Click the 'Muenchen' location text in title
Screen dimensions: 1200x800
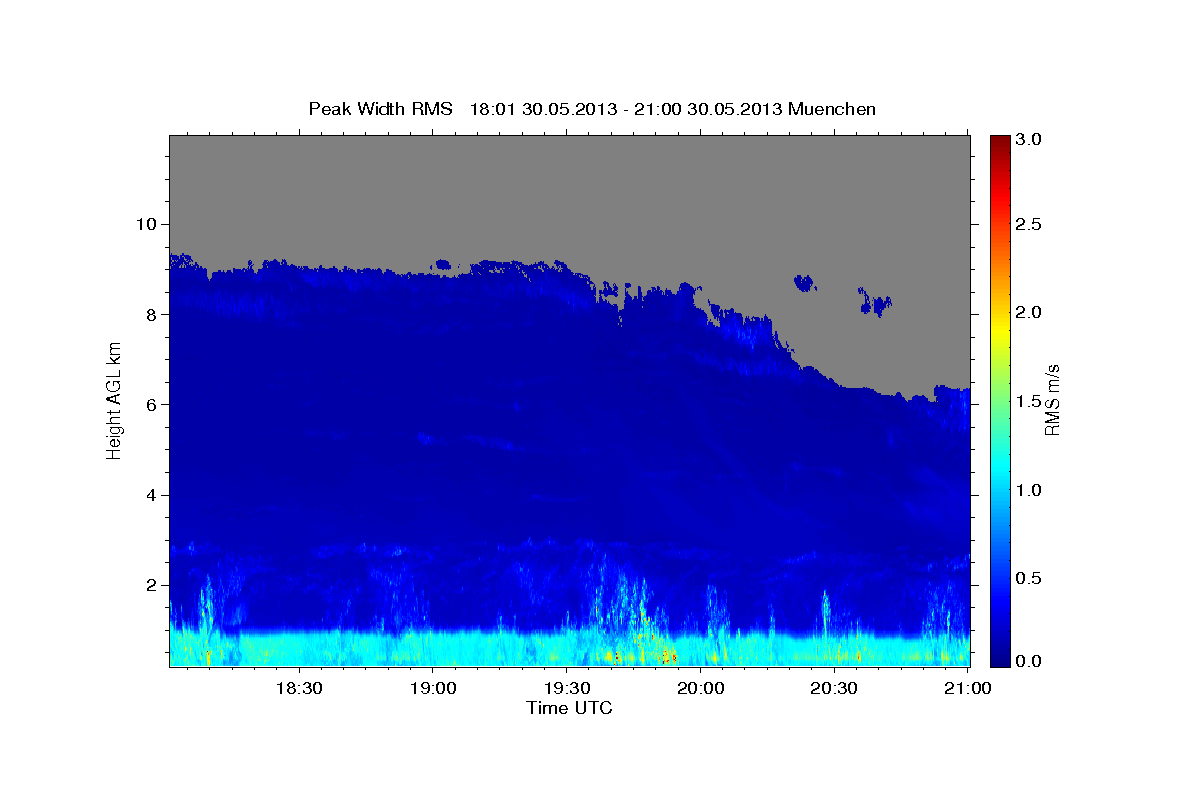832,109
